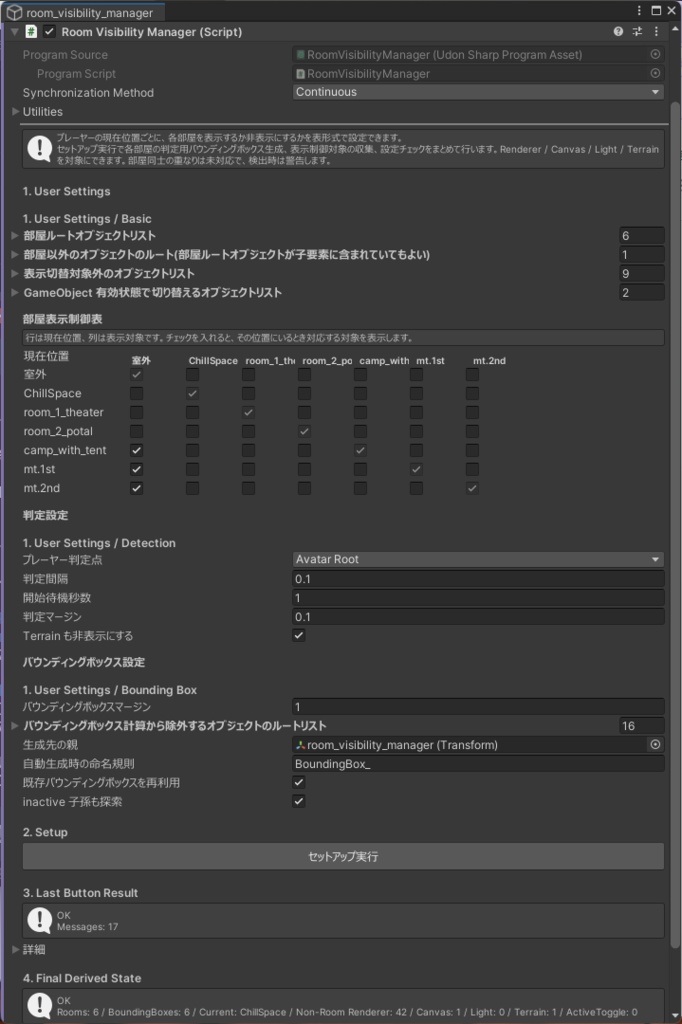Viewport: 682px width, 1024px height.
Task: Click the object picker on Program Source field
Action: [657, 55]
